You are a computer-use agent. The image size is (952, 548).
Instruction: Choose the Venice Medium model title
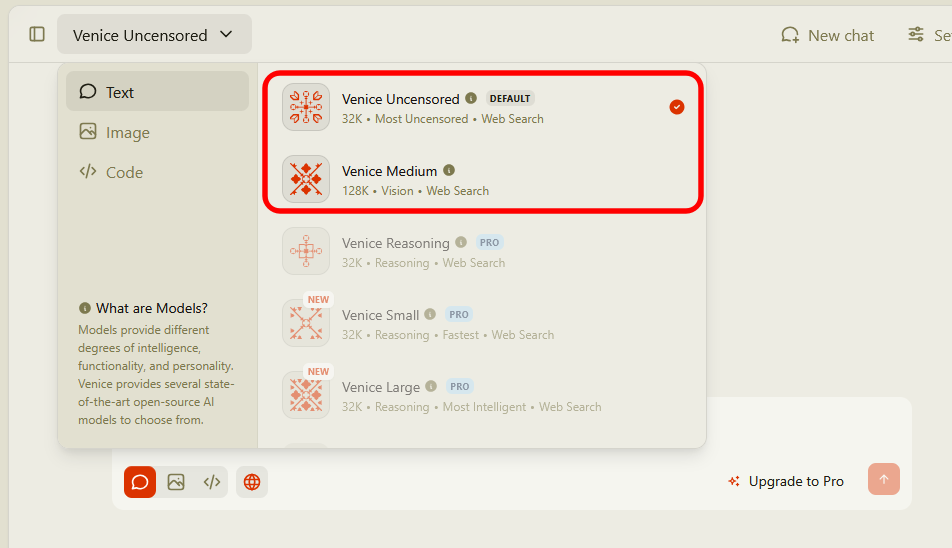pos(390,171)
